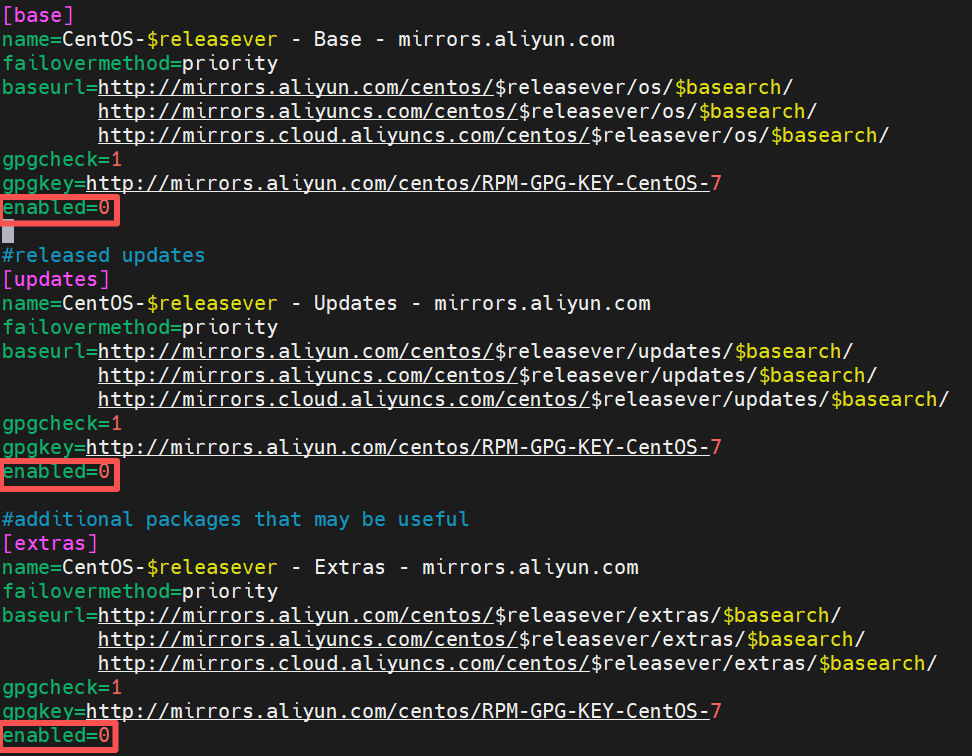Click gpgcheck=1 in the base section
This screenshot has width=972, height=756.
[x=62, y=160]
